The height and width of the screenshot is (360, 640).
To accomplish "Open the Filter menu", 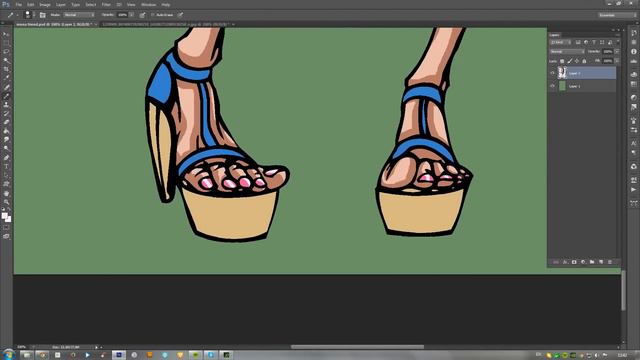I will pyautogui.click(x=106, y=4).
